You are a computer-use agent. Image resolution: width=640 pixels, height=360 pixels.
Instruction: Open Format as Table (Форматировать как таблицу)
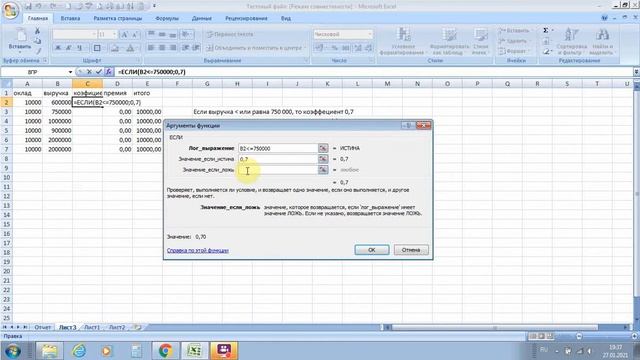click(x=448, y=41)
